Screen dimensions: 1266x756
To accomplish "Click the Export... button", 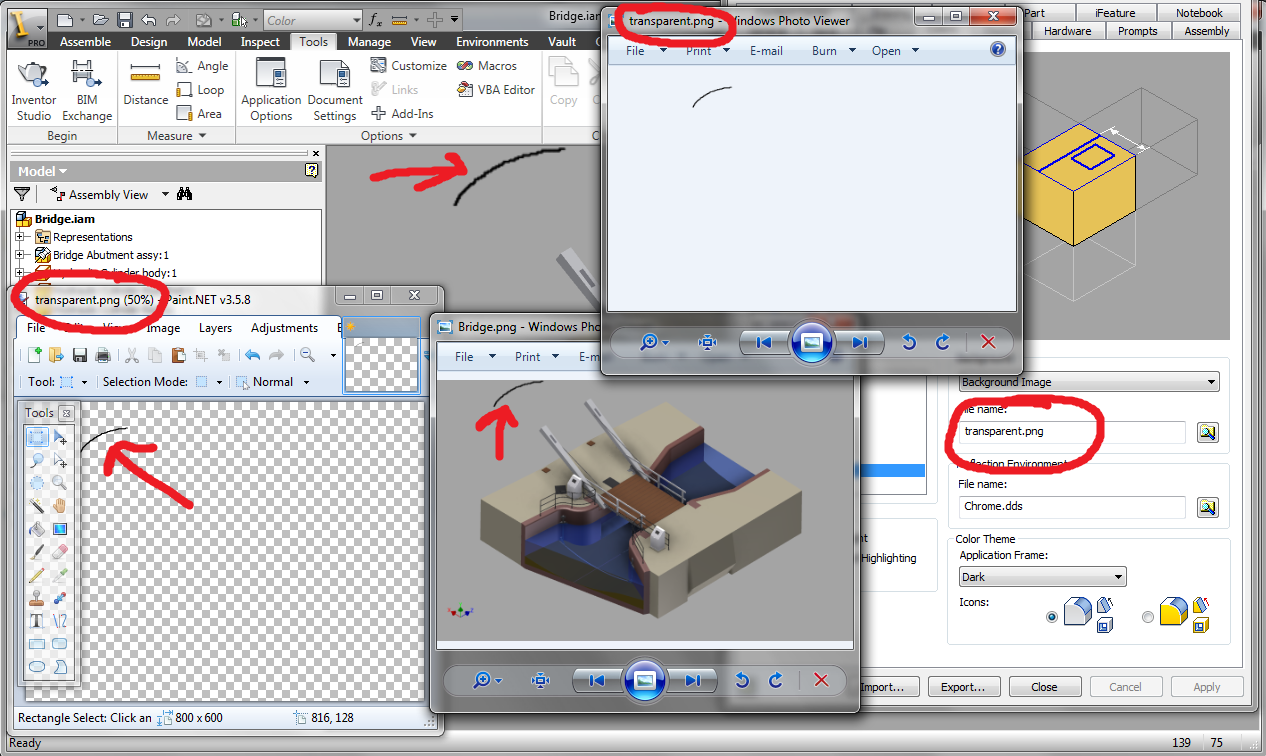I will click(964, 687).
